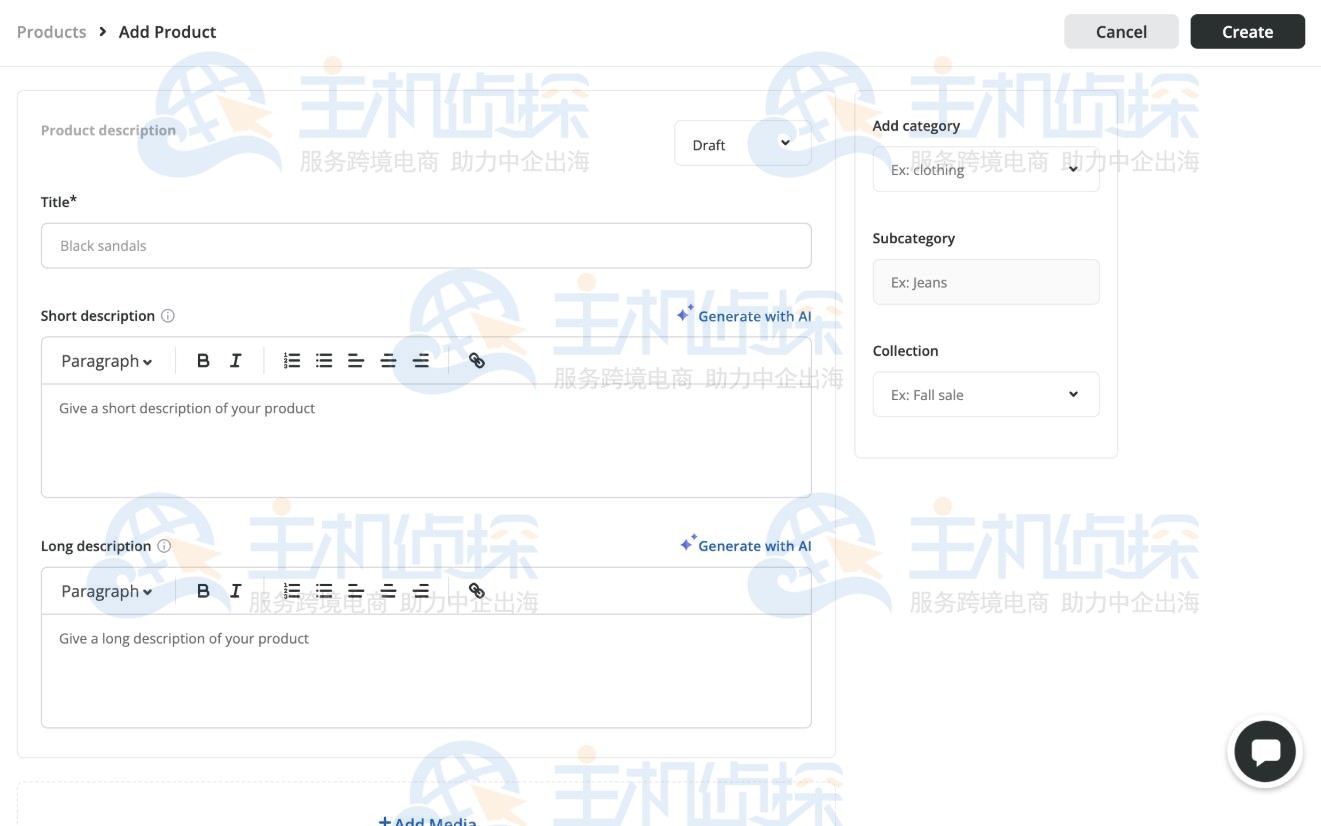Insert numbered list in Long description editor
1321x826 pixels.
pos(292,591)
